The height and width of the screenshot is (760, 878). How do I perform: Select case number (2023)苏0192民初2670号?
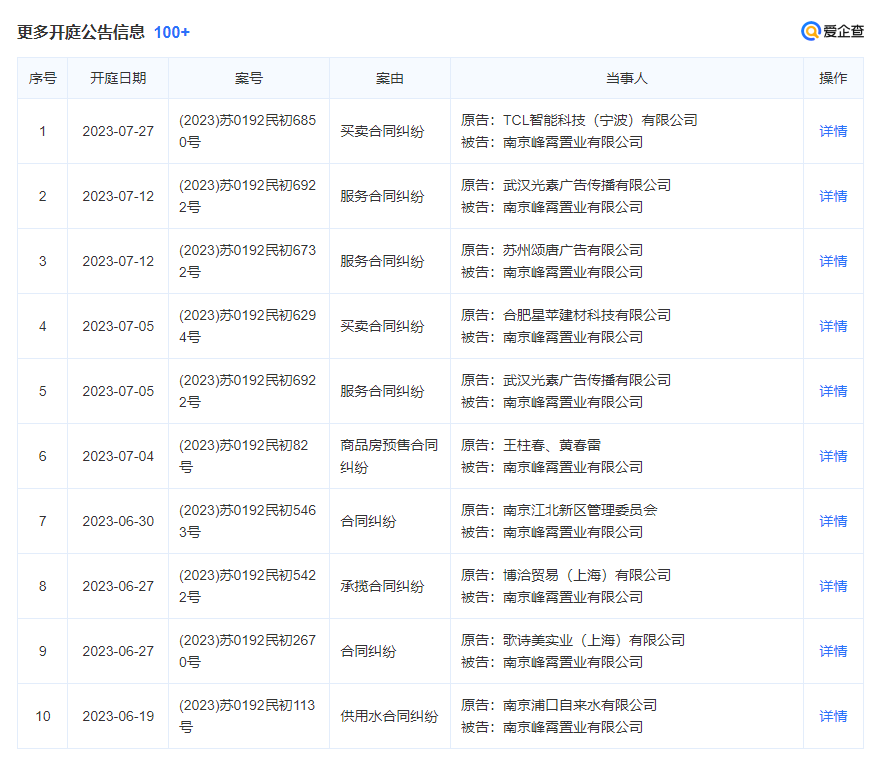coord(247,651)
